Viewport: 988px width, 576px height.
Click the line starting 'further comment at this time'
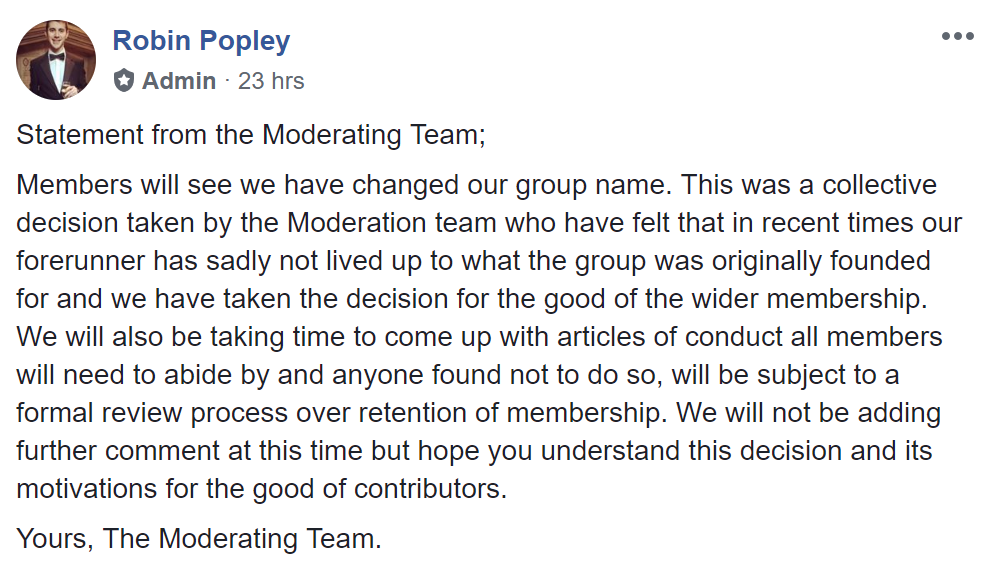click(474, 451)
